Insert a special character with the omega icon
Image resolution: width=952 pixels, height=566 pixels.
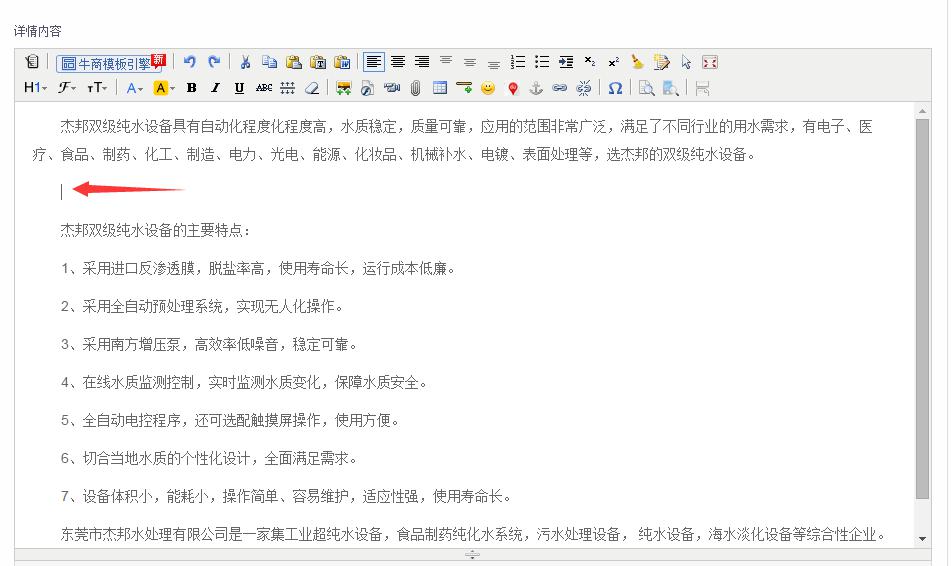[x=615, y=88]
